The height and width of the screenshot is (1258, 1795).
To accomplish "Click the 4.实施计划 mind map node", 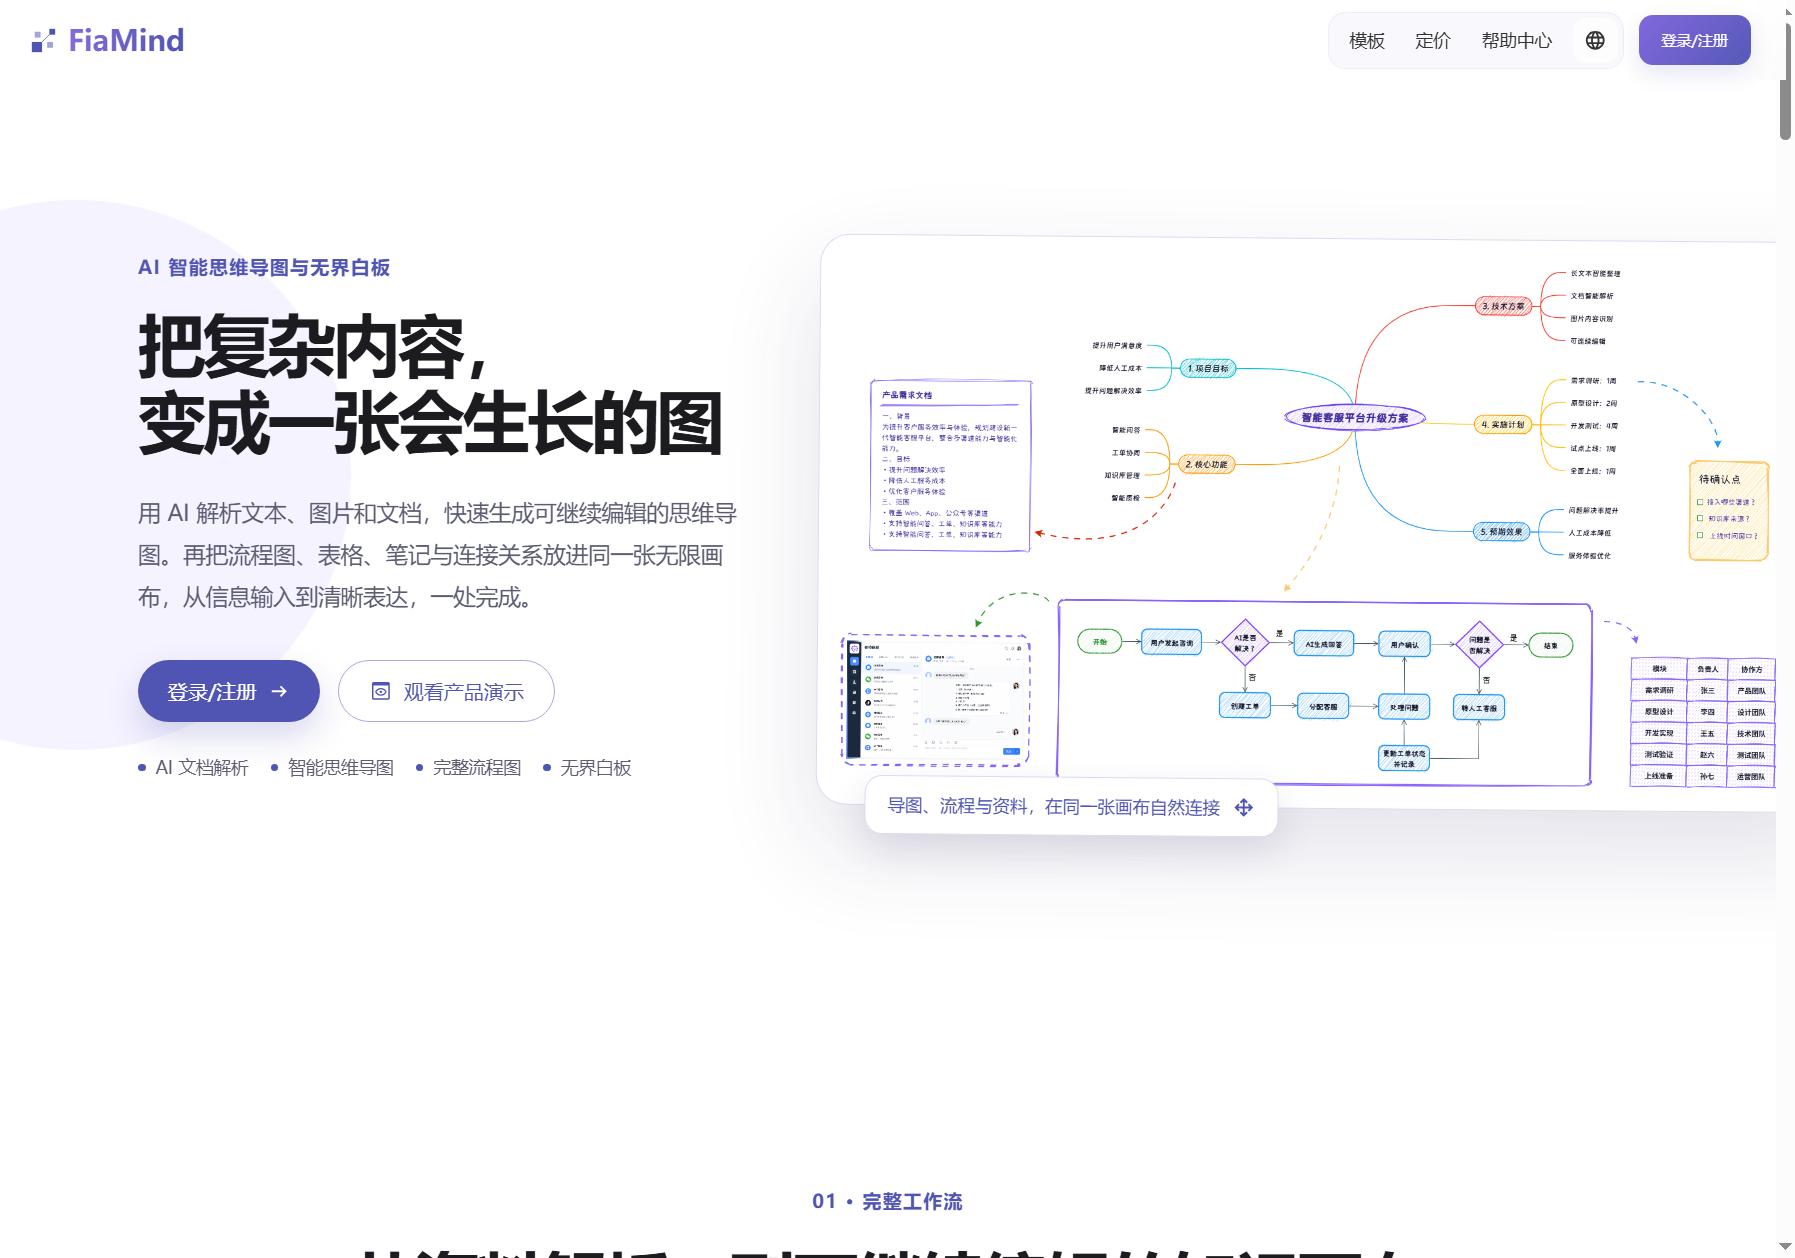I will tap(1503, 424).
